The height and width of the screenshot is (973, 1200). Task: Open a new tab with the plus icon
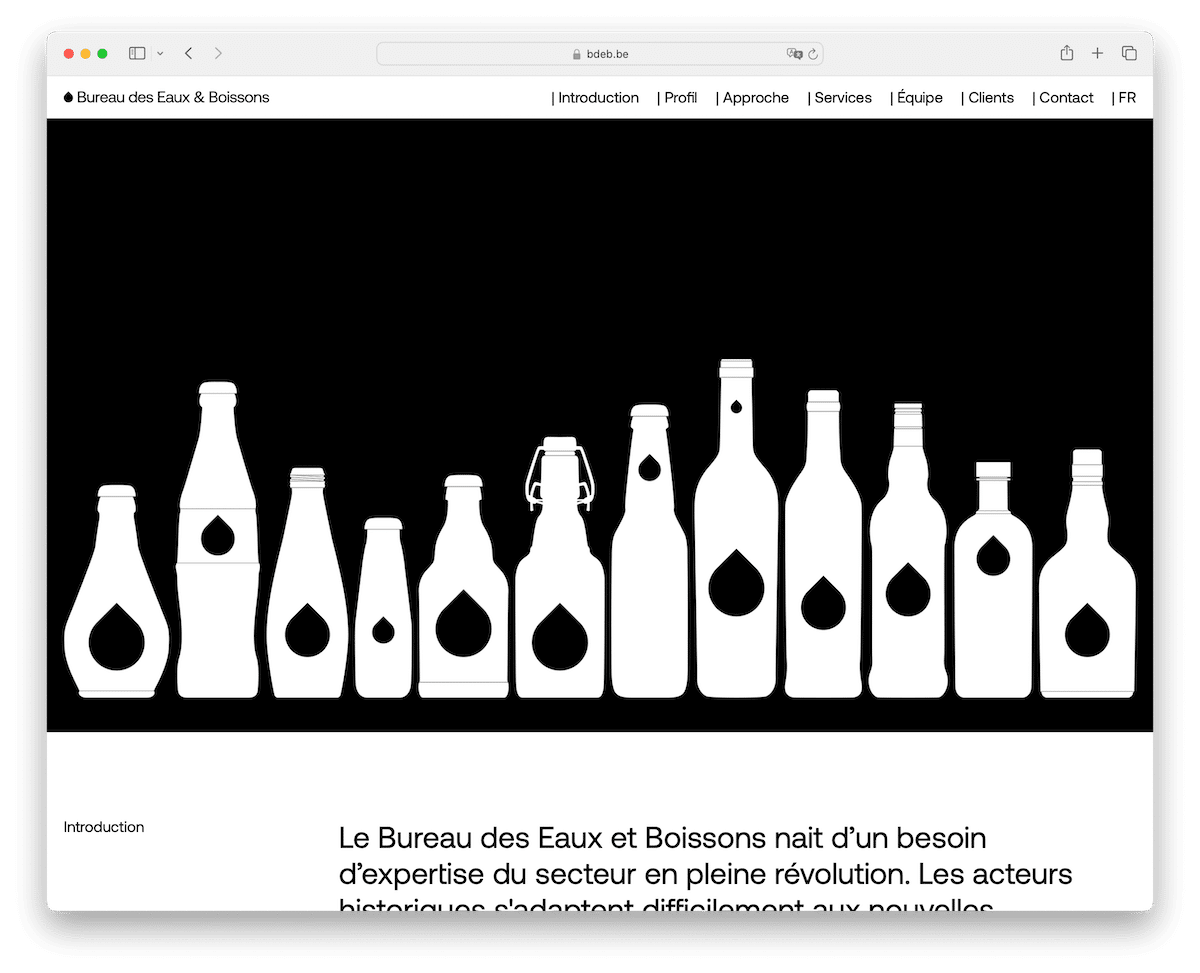1097,53
